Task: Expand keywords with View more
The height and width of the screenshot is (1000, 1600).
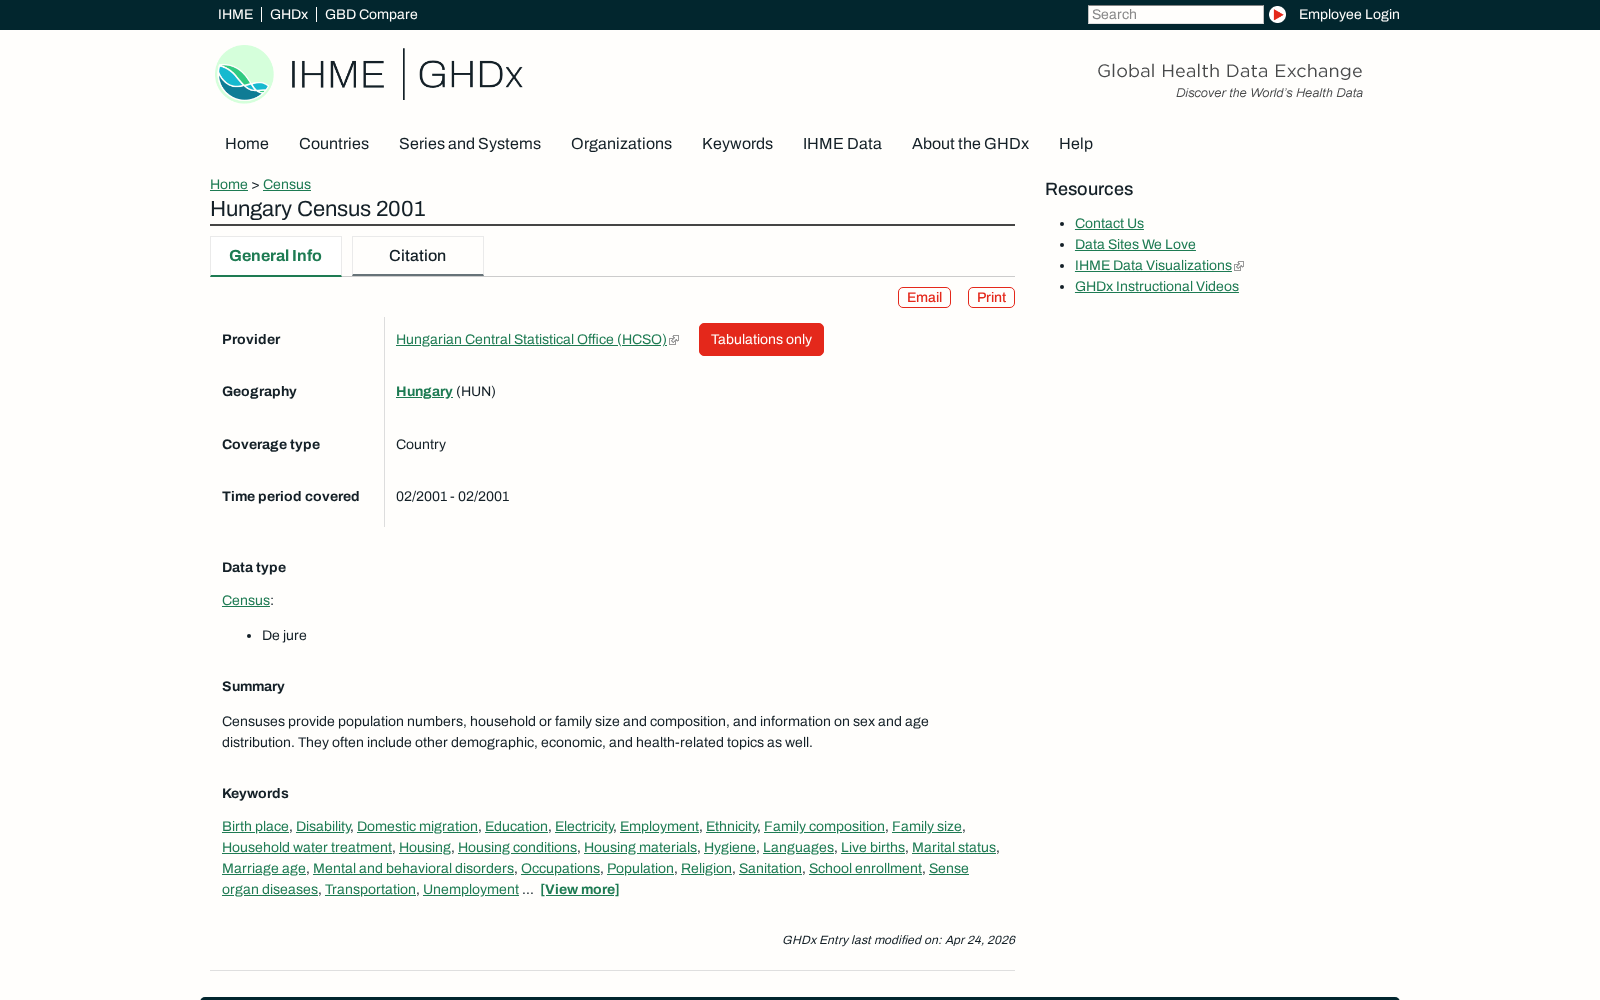Action: coord(580,890)
